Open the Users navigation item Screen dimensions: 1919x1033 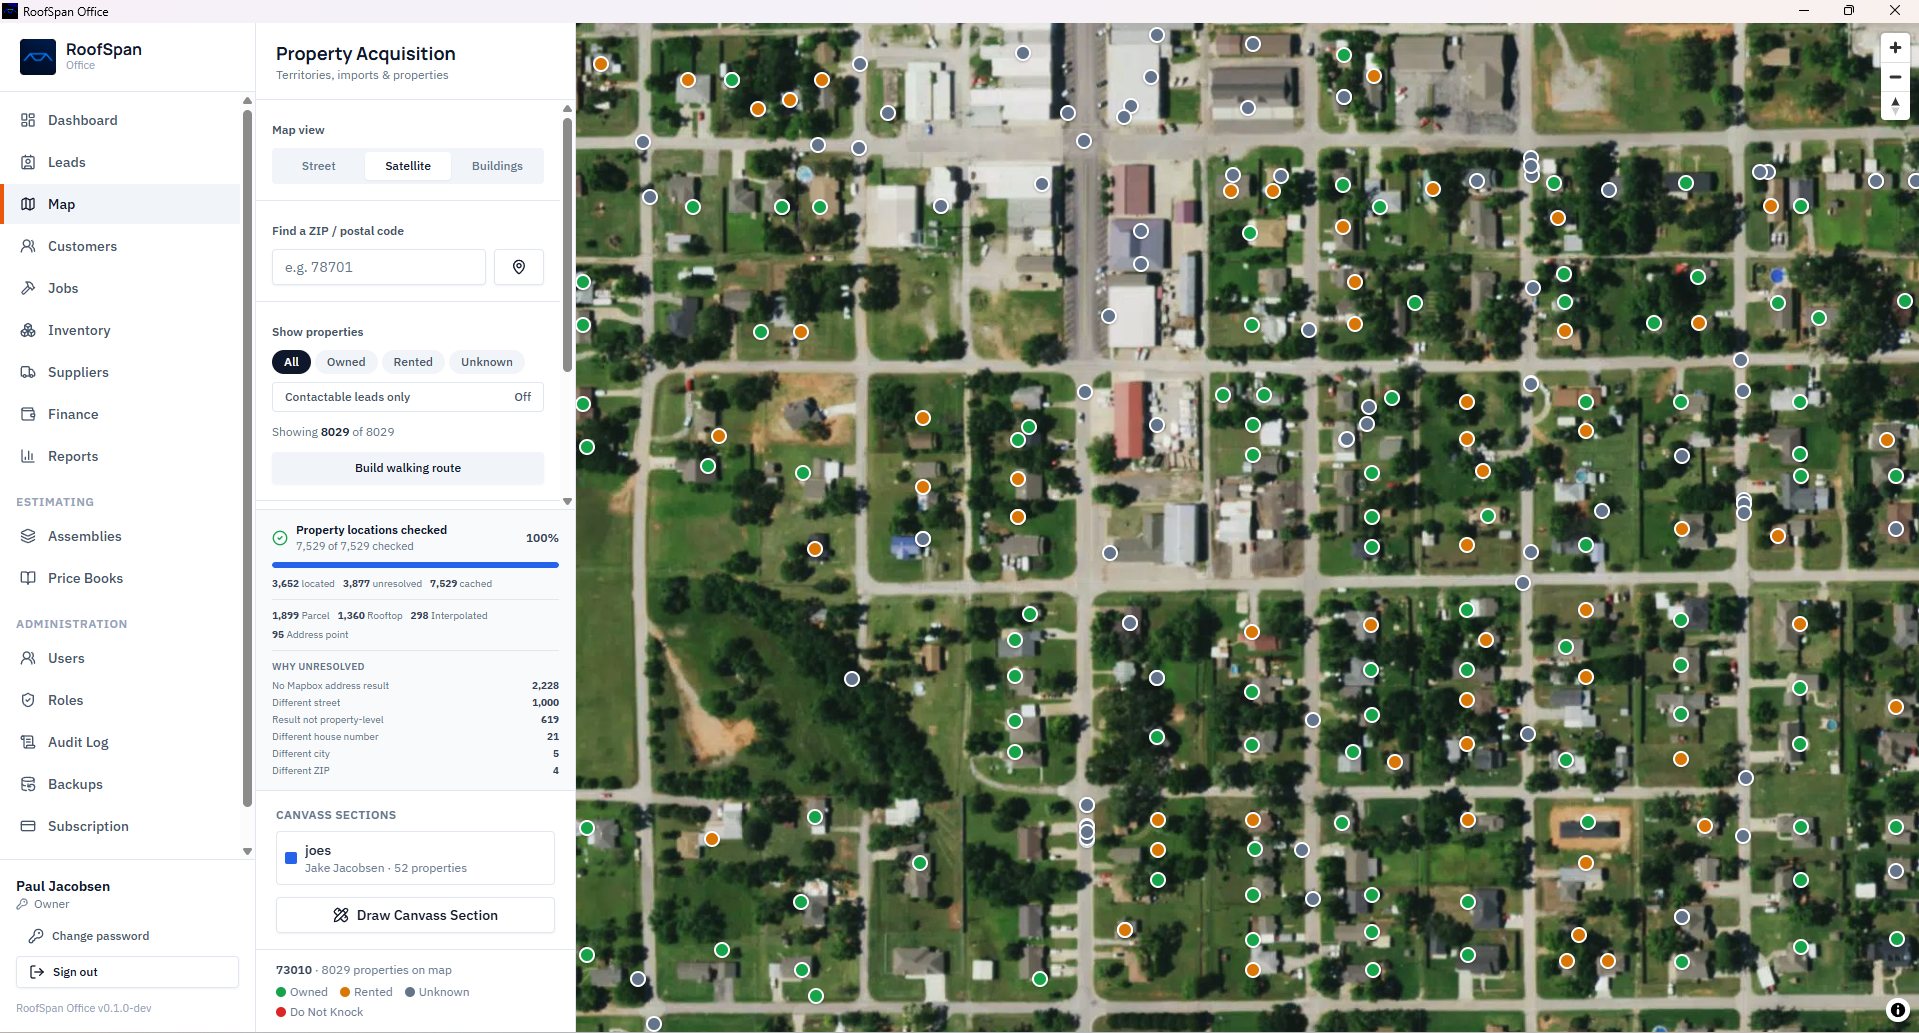pyautogui.click(x=121, y=658)
